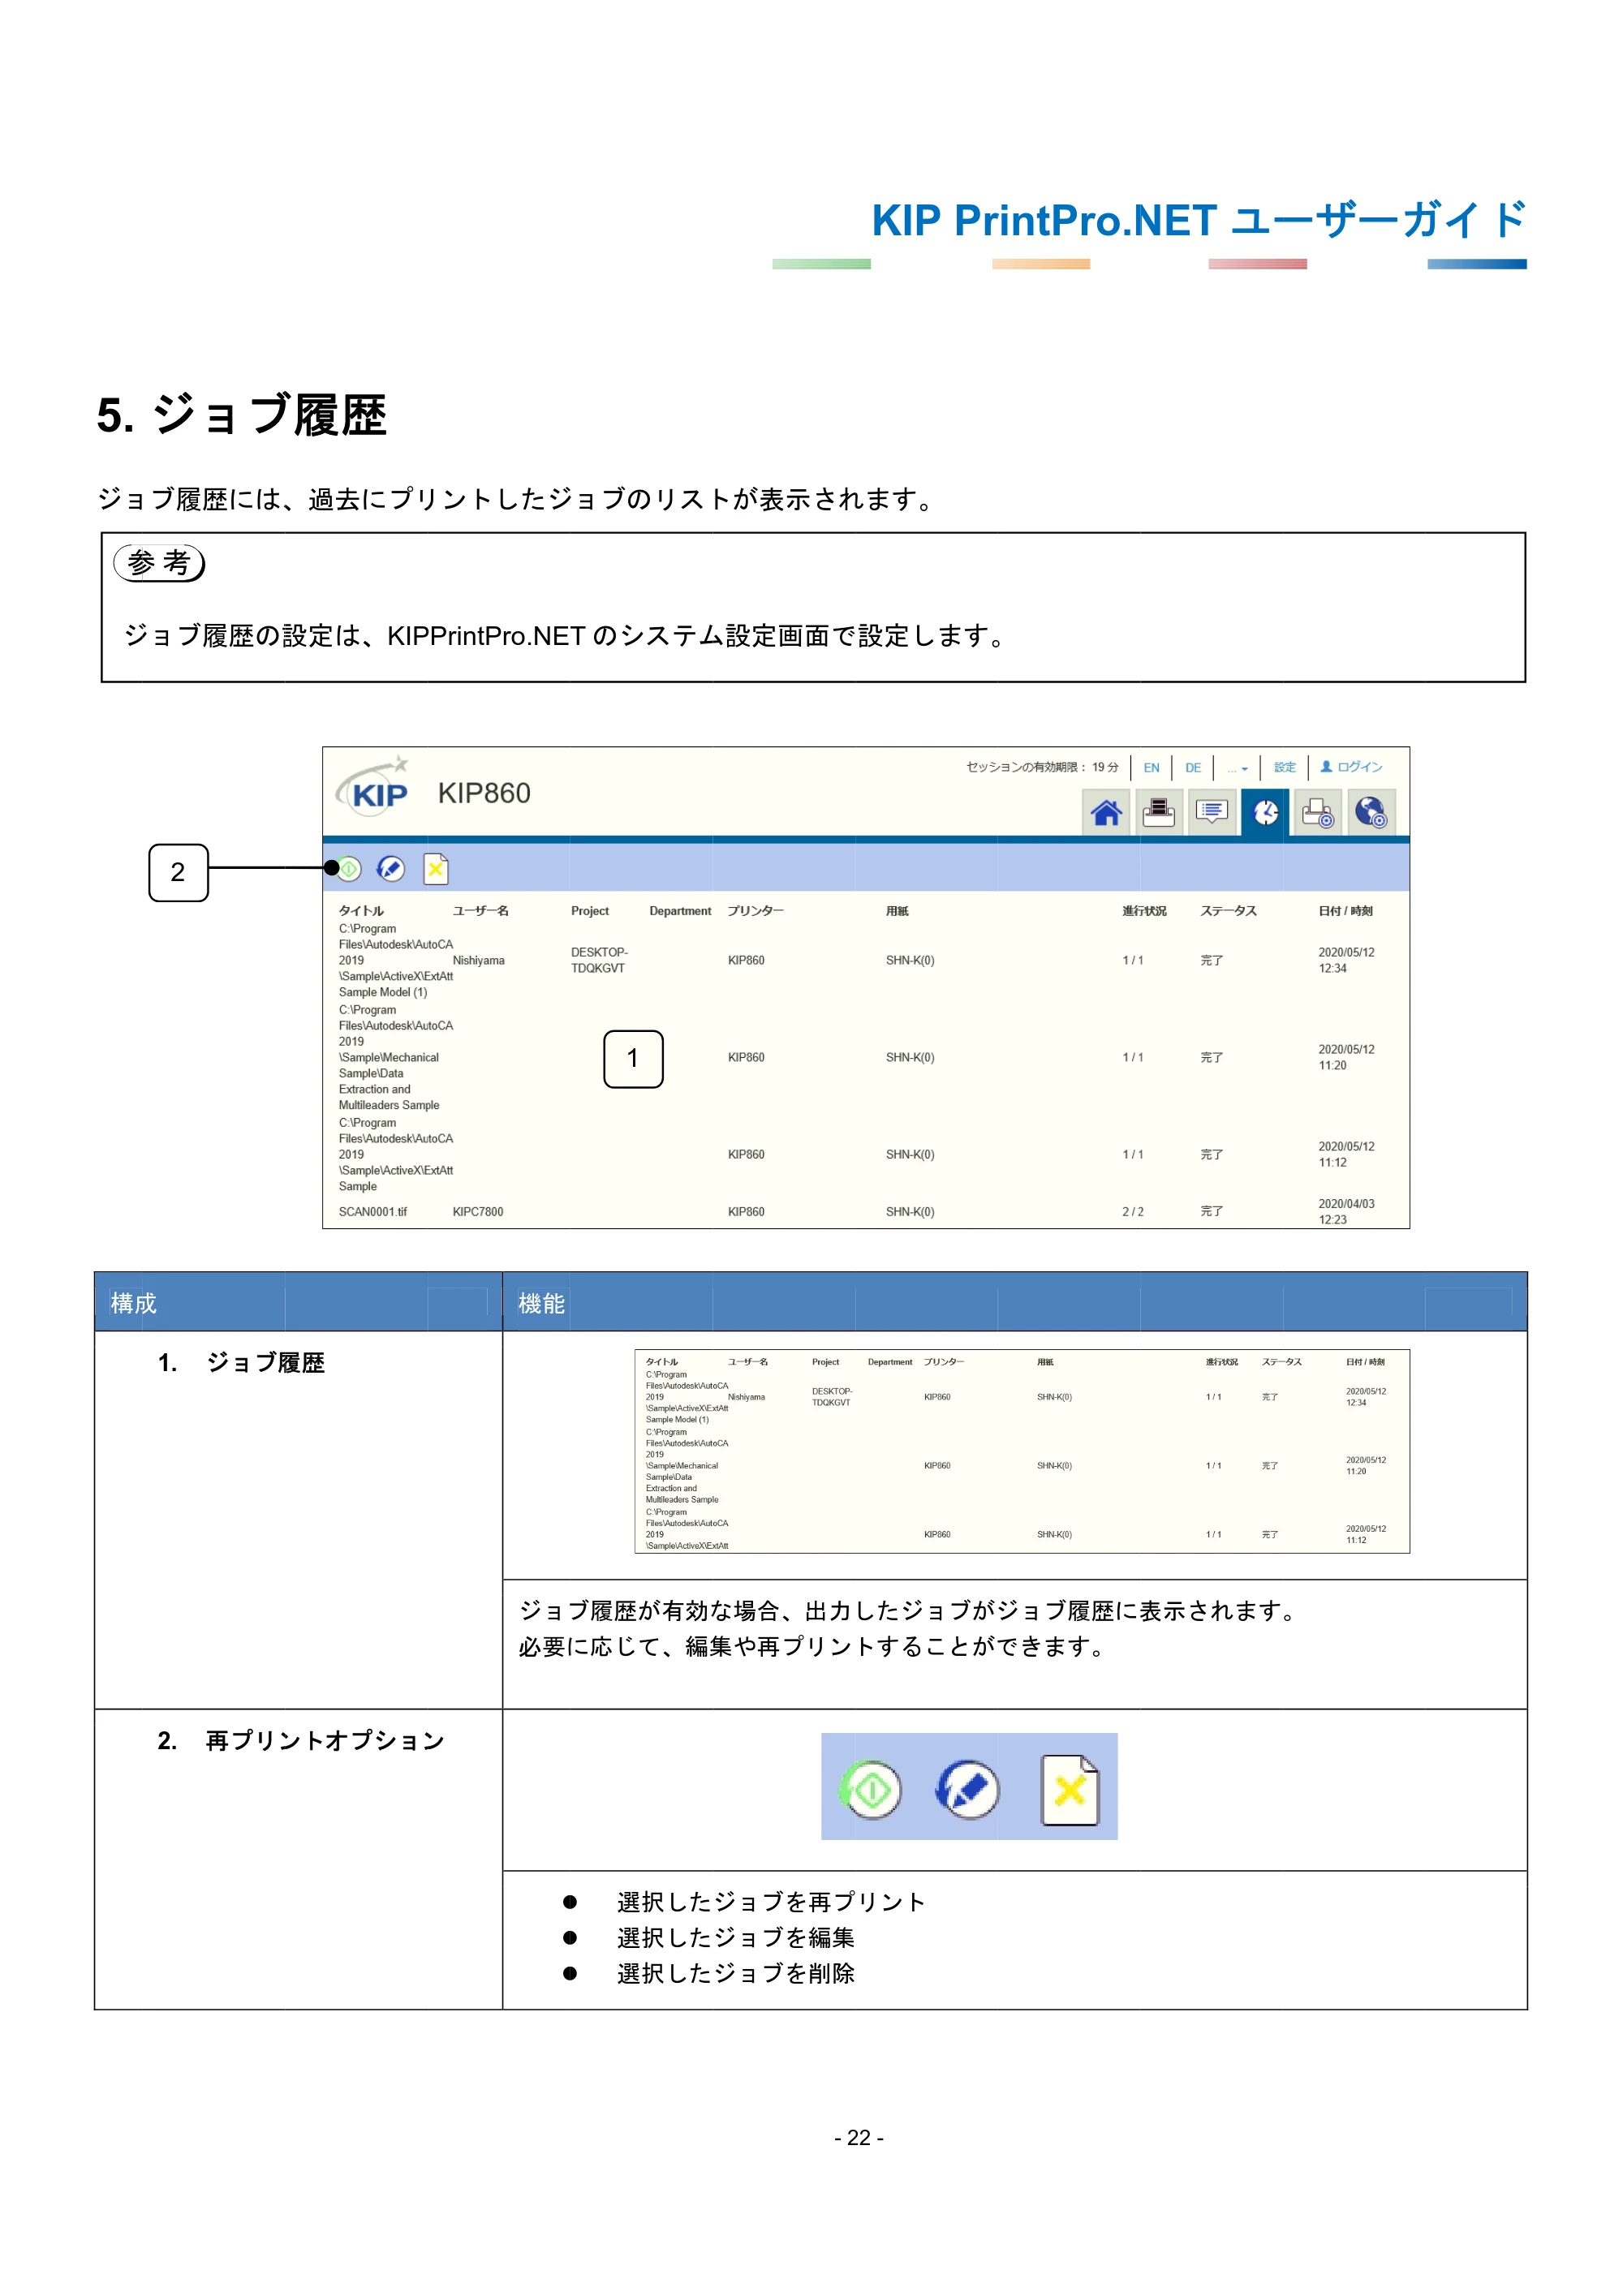Click the enlarged blue edit pencil icon in table
This screenshot has height=2296, width=1623.
point(967,1789)
